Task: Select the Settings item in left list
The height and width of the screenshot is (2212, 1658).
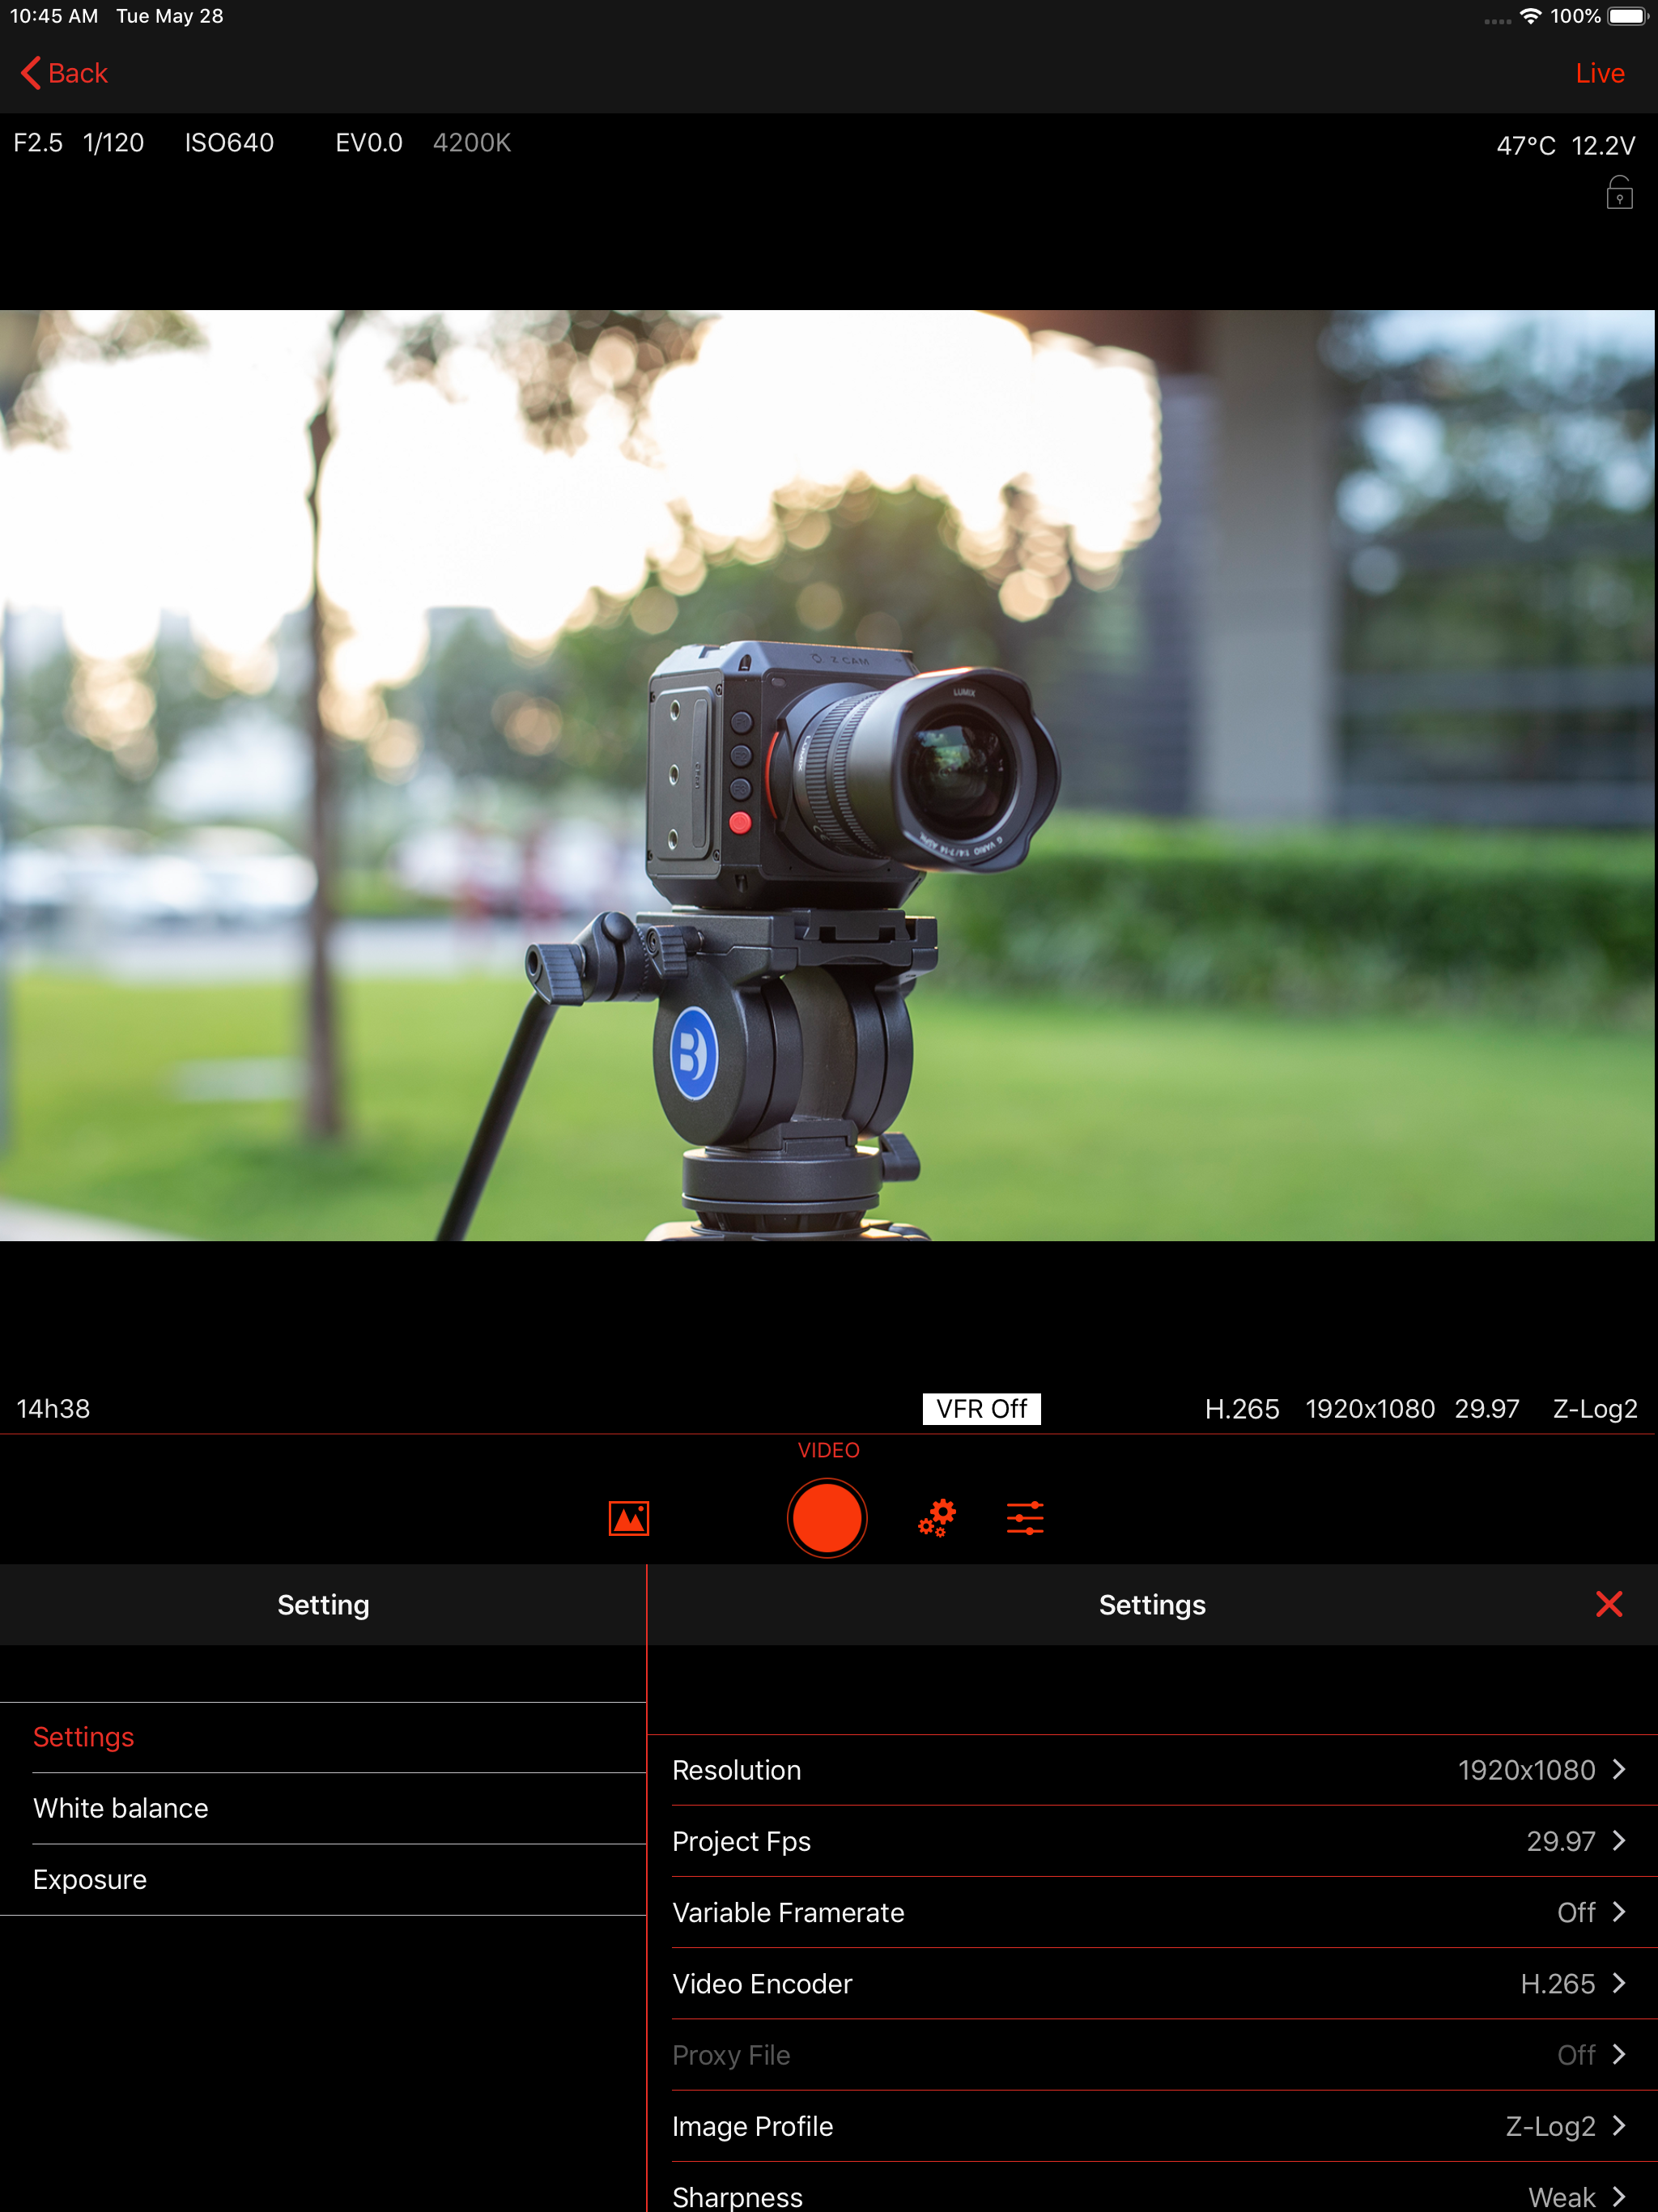Action: 84,1737
